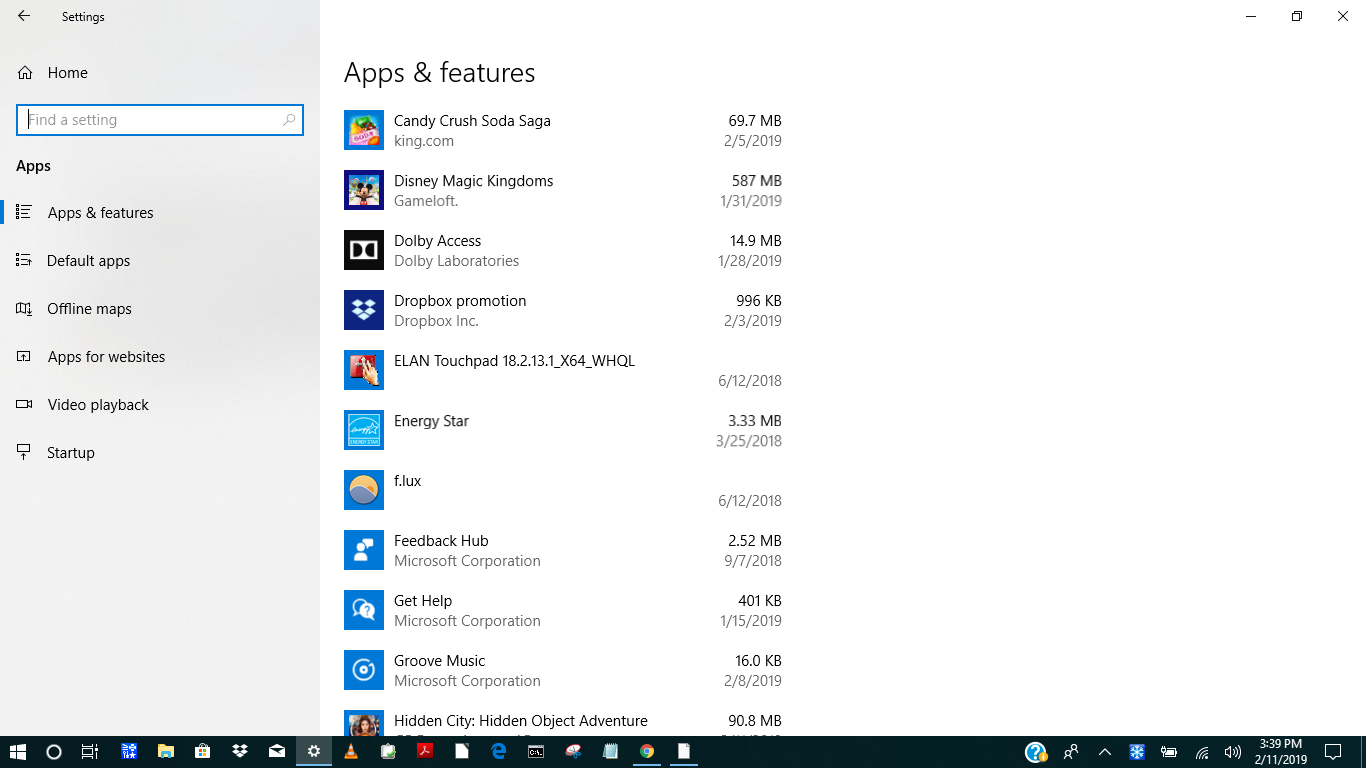Screen dimensions: 1366x768
Task: Select the Dropbox promotion app name
Action: pyautogui.click(x=460, y=301)
